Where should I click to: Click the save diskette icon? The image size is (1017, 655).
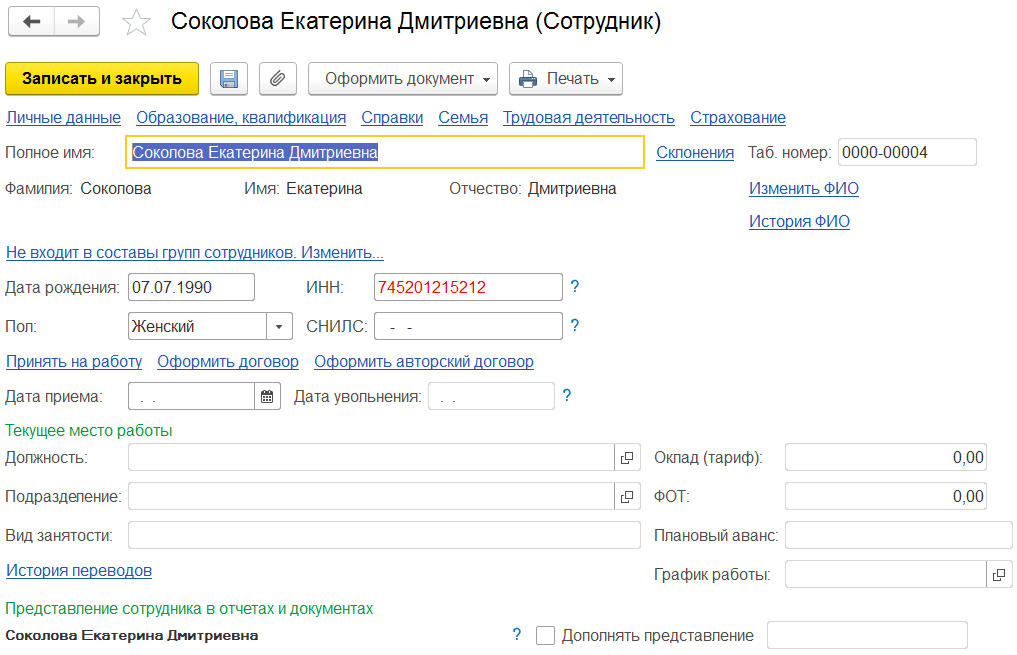coord(229,79)
